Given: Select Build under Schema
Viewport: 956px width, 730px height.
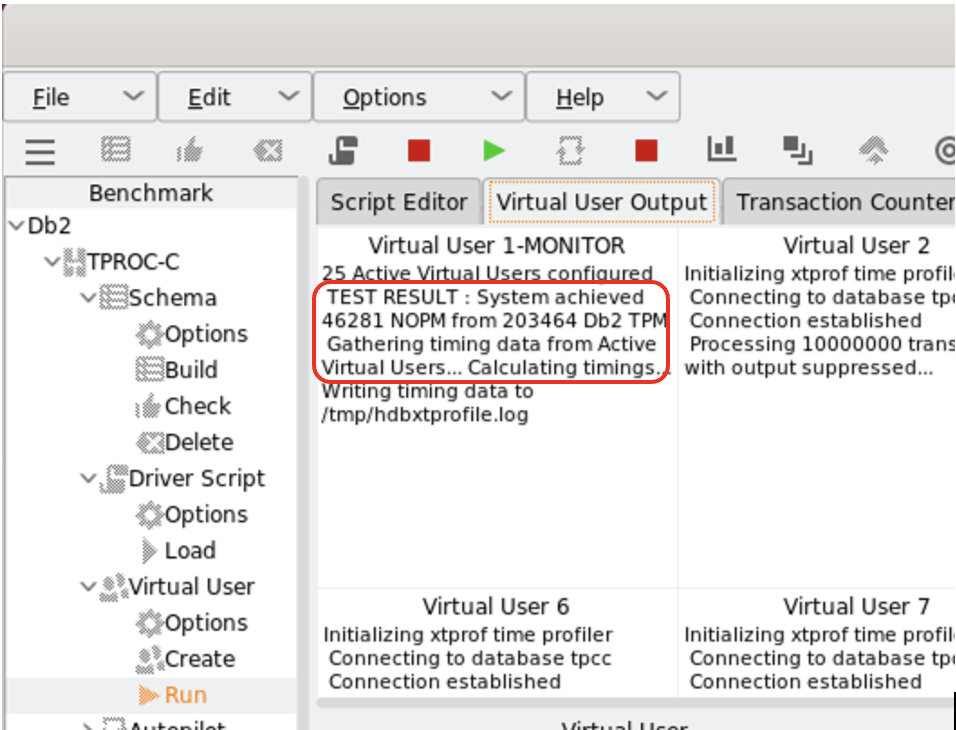Looking at the screenshot, I should [x=191, y=370].
